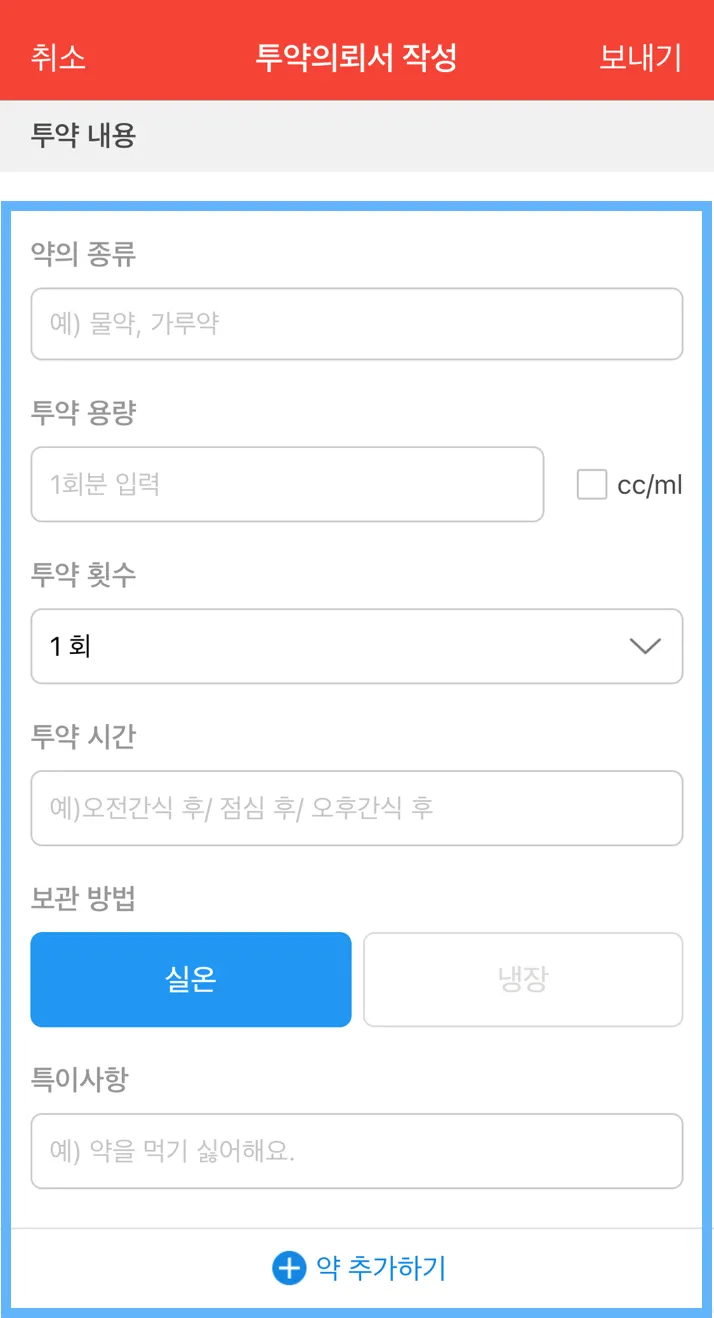Screen dimensions: 714x1318
Task: Click the 투약 용량 label
Action: click(x=83, y=413)
